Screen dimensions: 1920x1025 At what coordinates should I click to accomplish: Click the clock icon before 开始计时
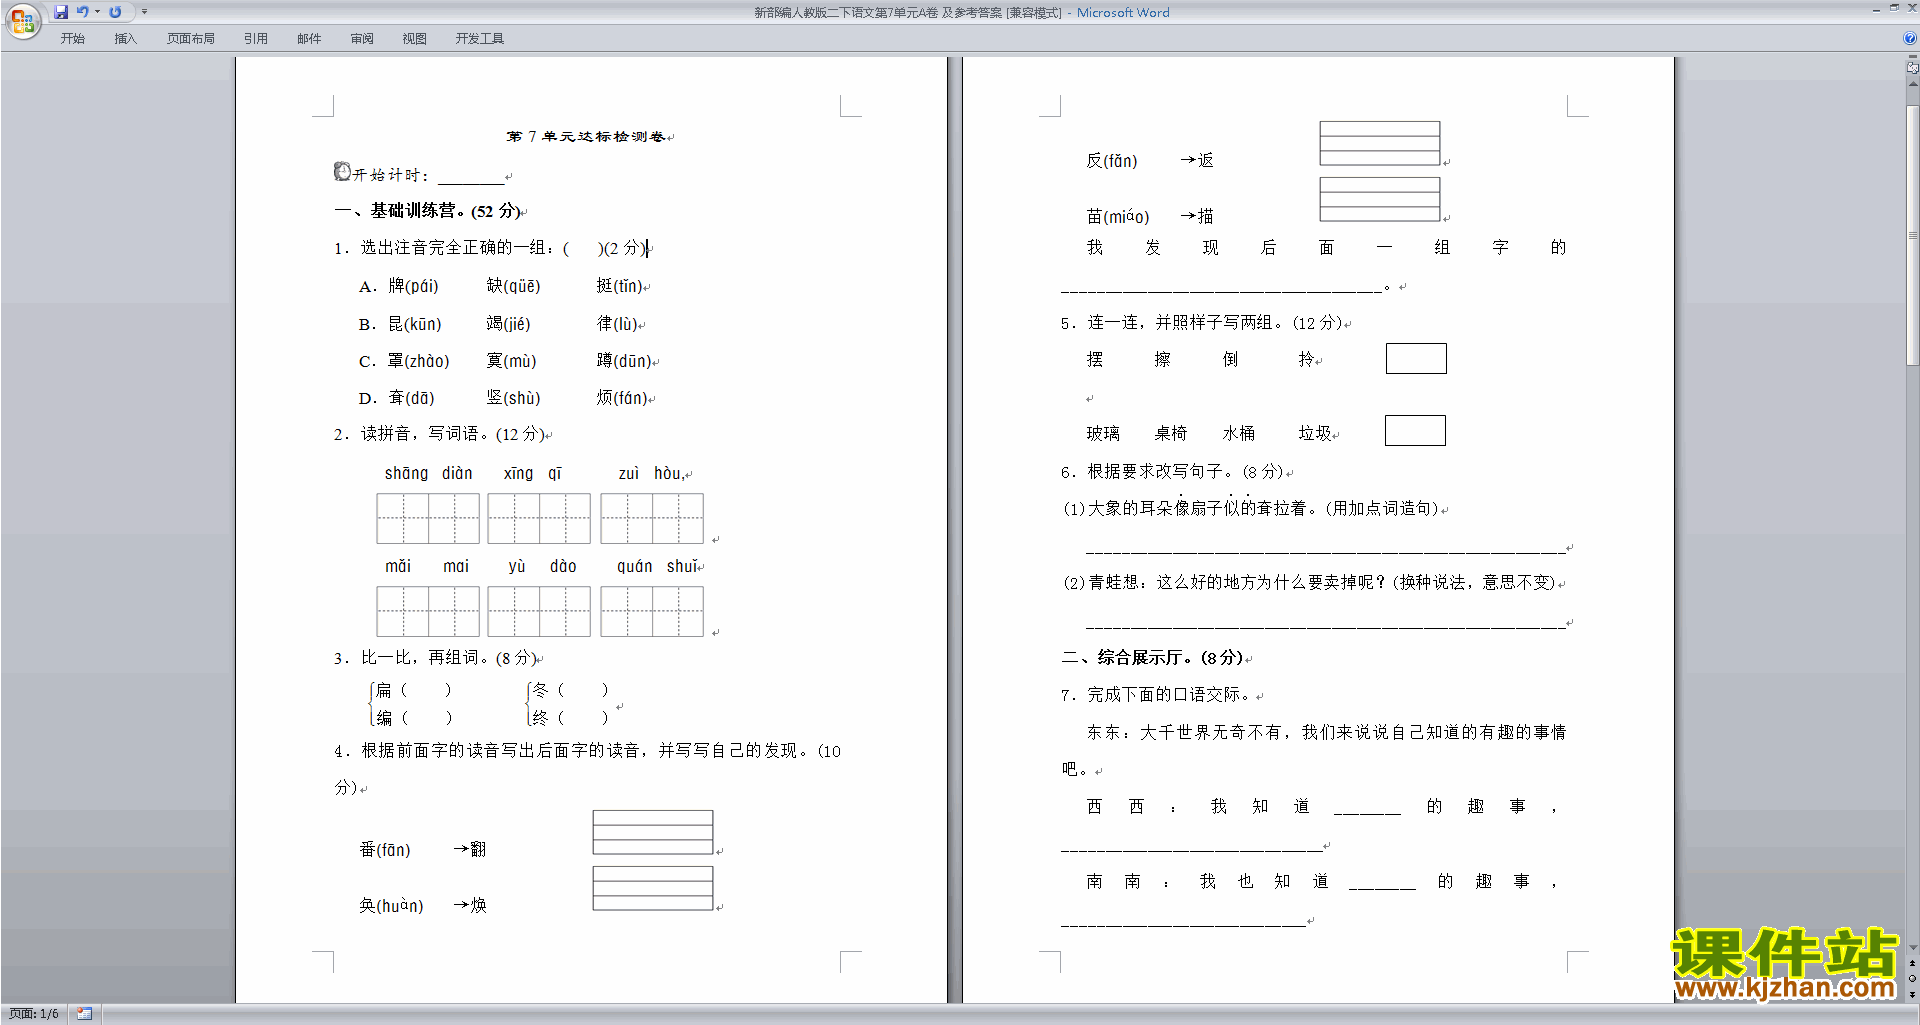[342, 172]
